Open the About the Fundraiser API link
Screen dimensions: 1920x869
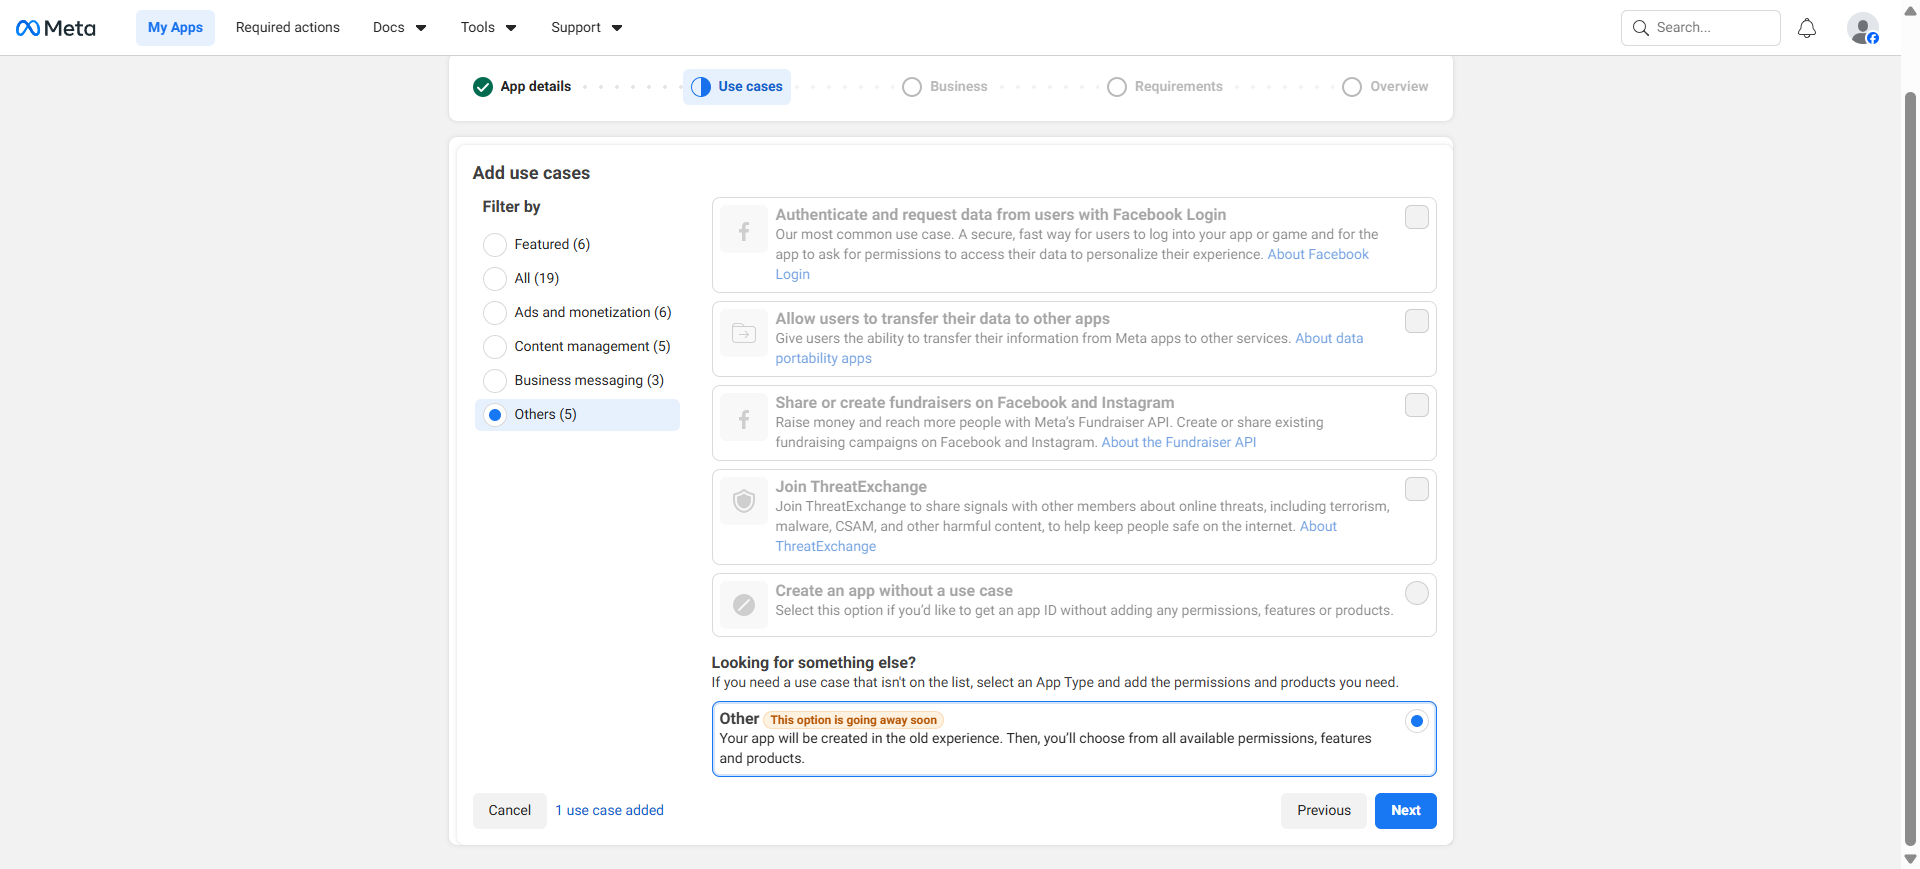coord(1178,442)
